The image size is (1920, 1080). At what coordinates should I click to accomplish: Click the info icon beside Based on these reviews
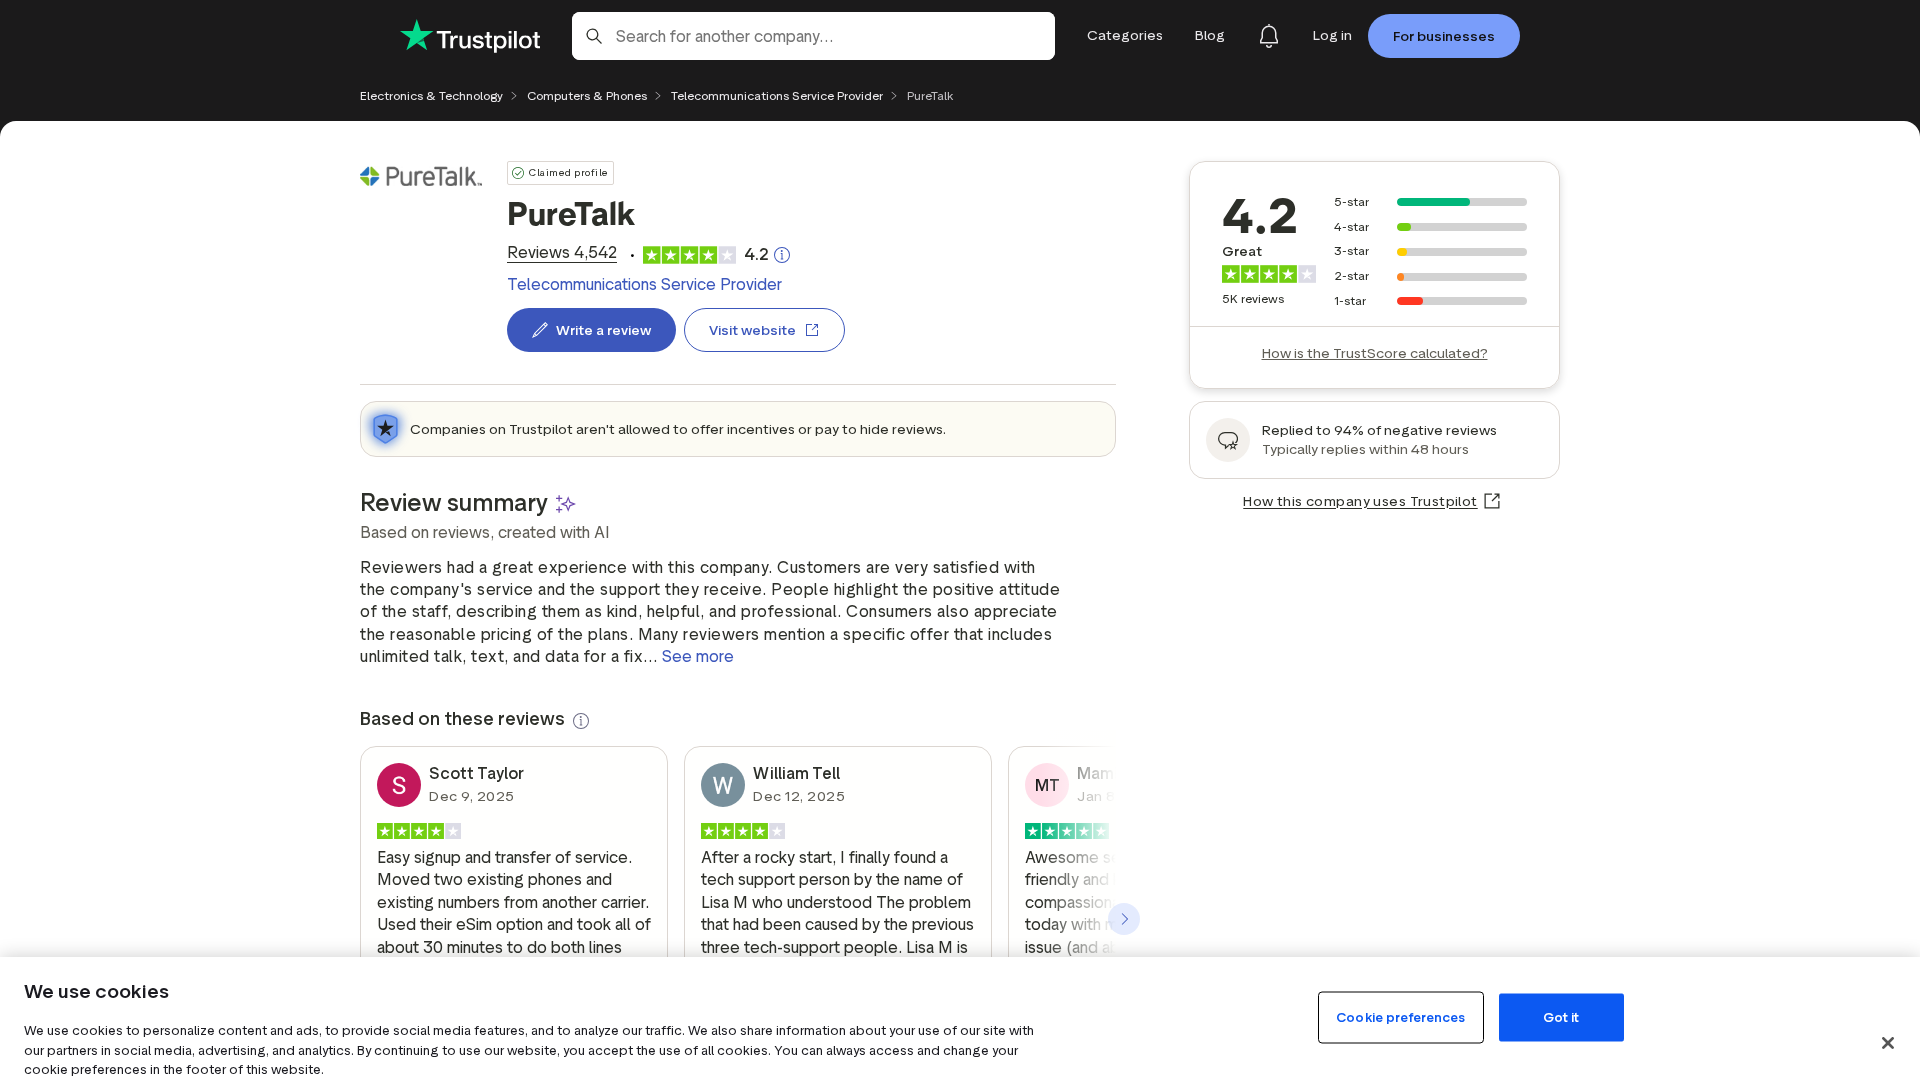tap(581, 721)
